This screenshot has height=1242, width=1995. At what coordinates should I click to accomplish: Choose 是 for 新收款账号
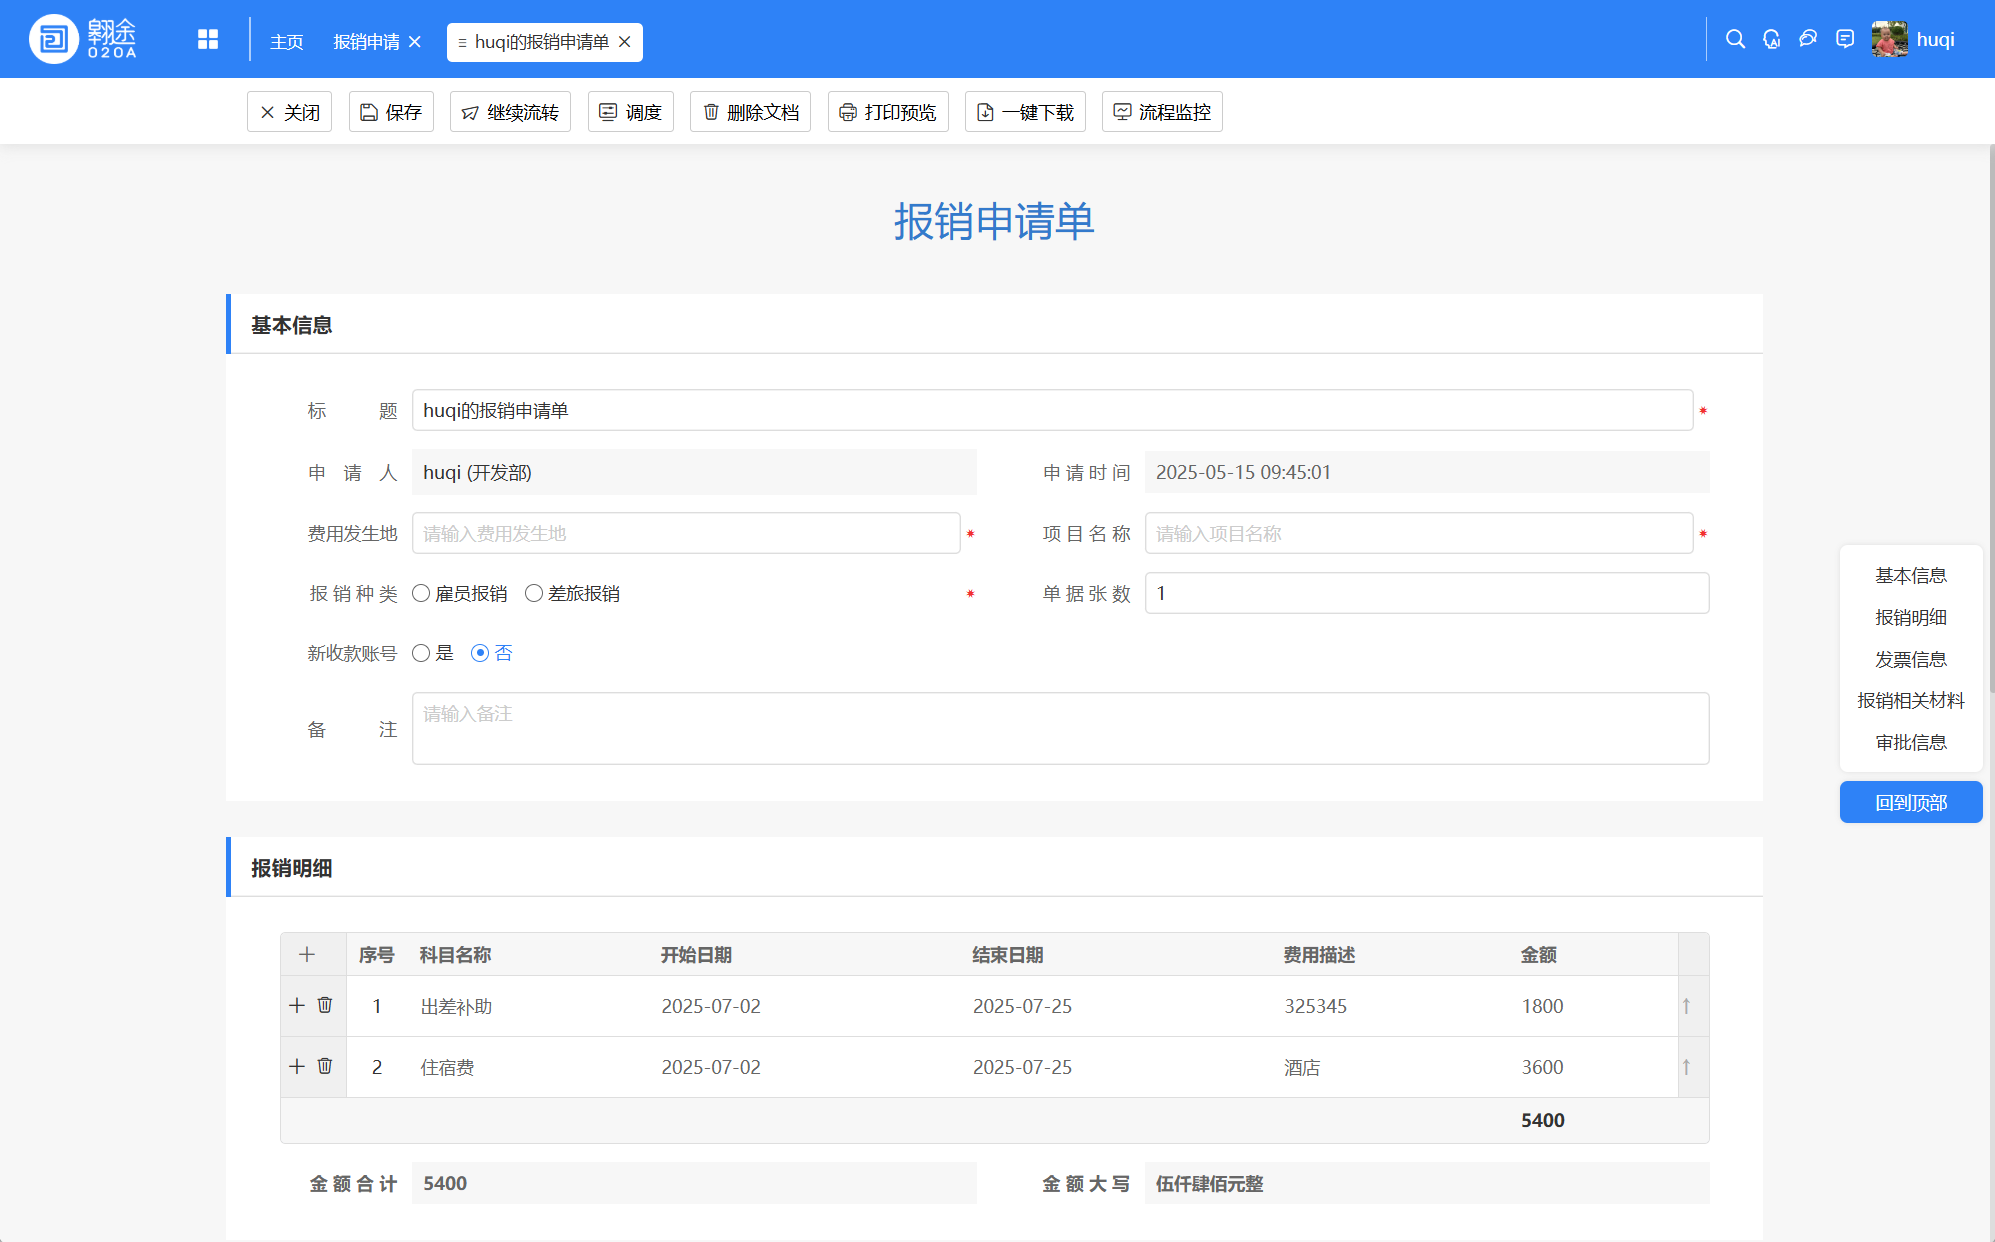click(x=421, y=653)
